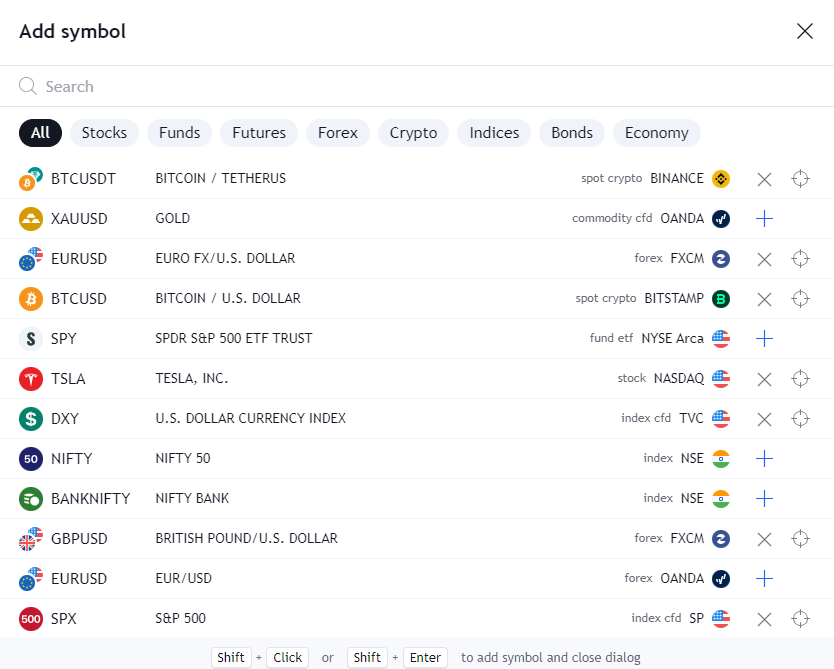Remove SPX S&P 500 symbol
This screenshot has width=834, height=669.
(764, 619)
